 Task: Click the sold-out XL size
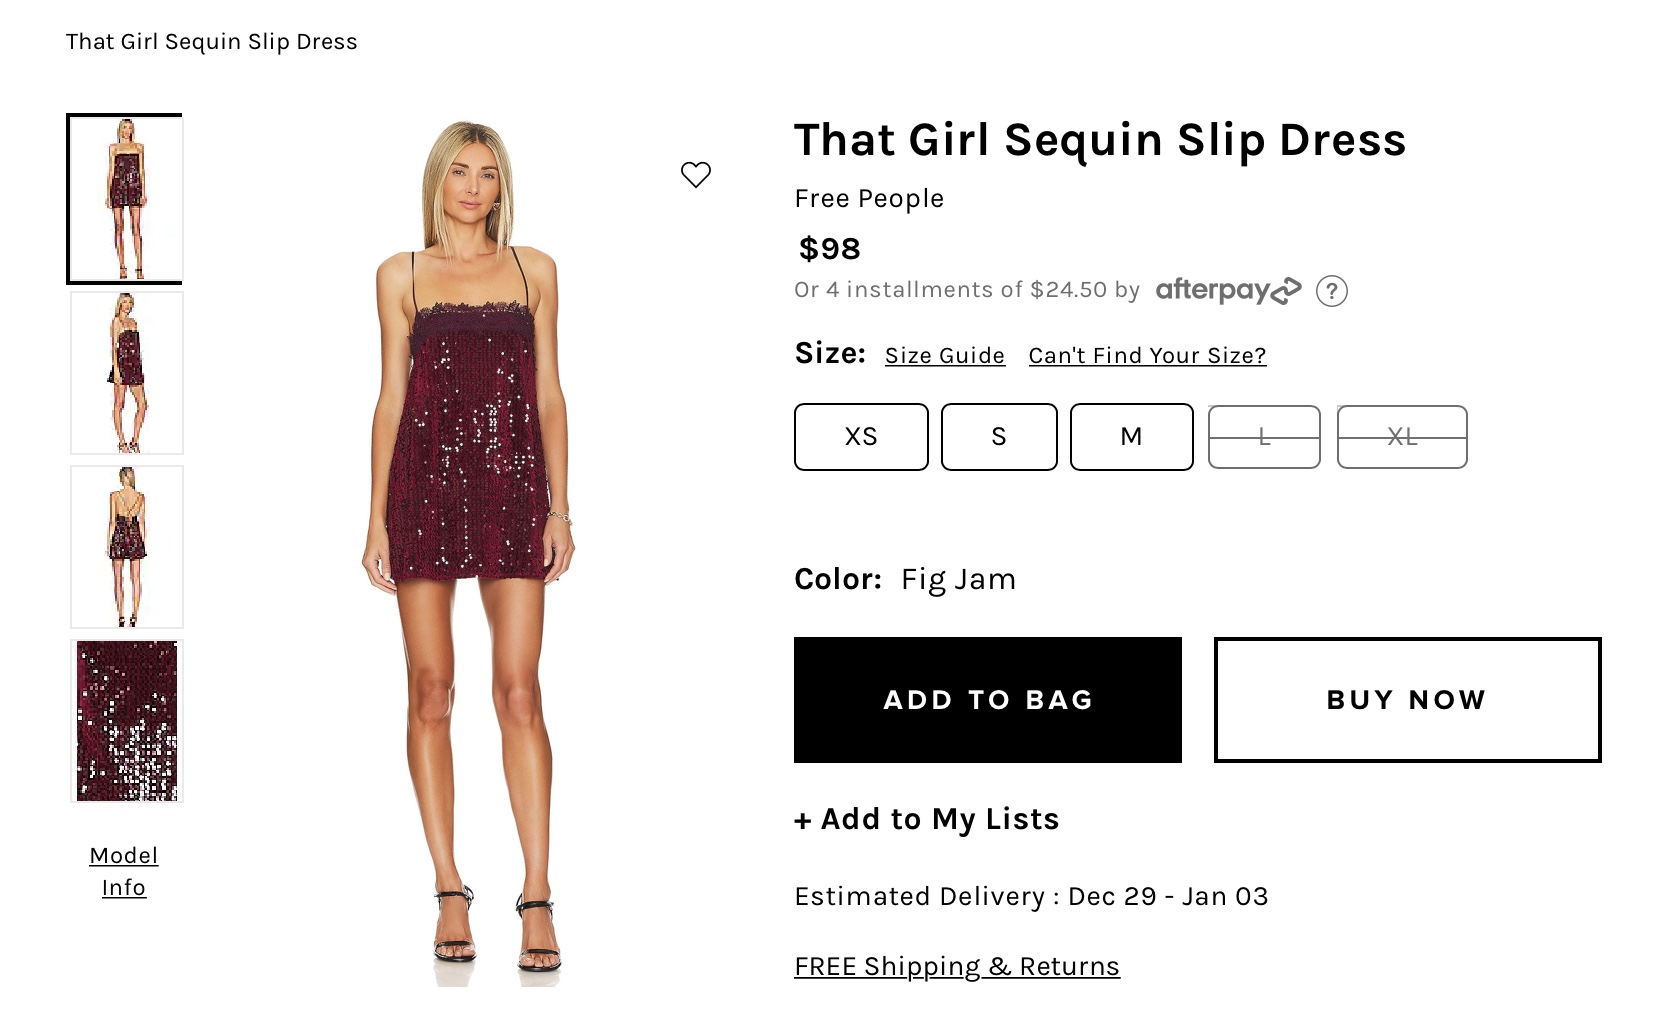click(1401, 437)
